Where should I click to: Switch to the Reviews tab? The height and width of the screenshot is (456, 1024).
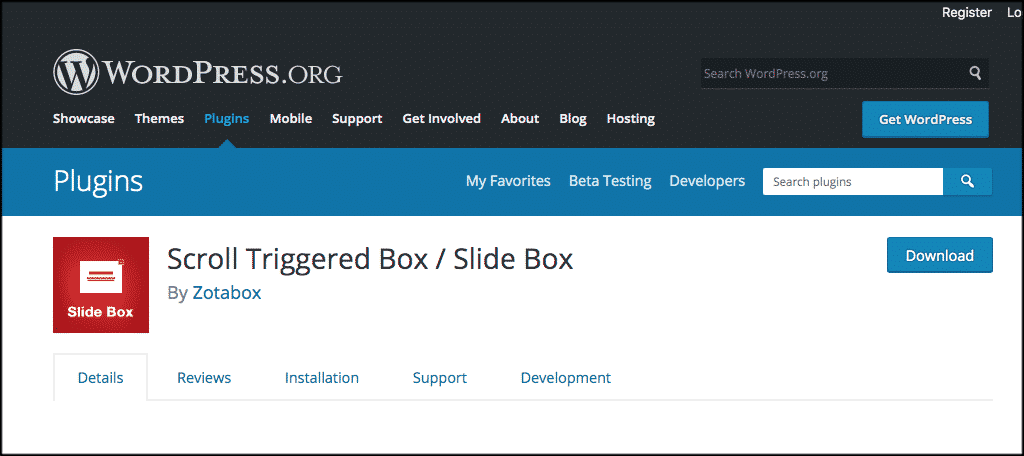point(204,378)
